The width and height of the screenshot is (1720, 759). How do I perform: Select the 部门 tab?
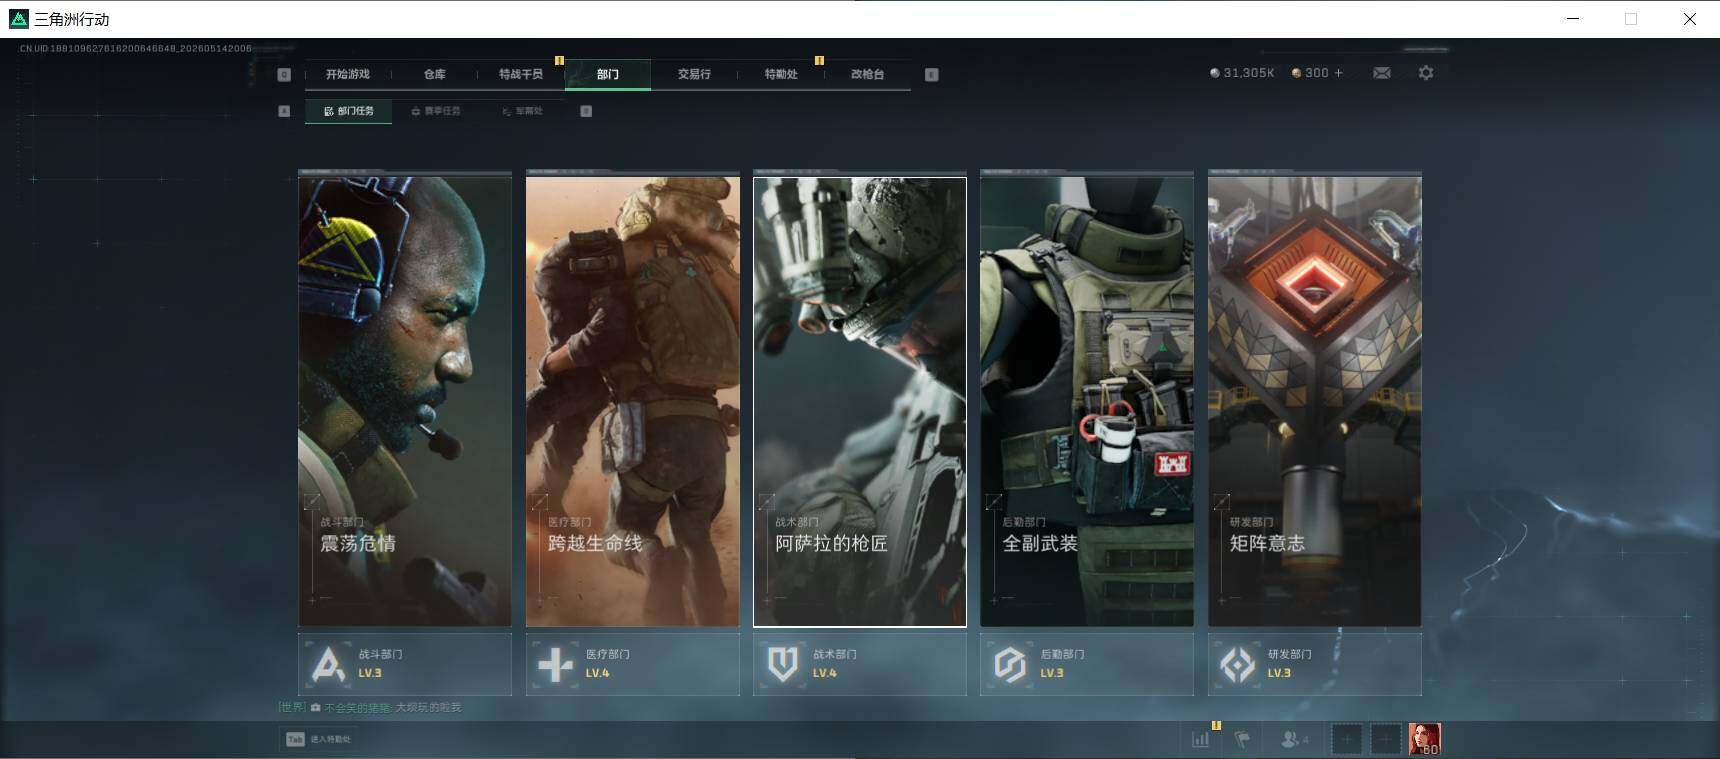(x=608, y=74)
